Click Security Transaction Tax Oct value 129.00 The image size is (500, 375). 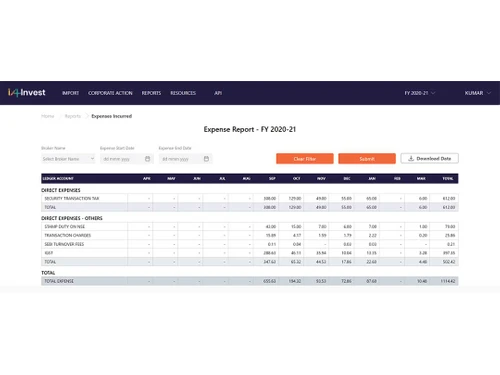click(x=295, y=198)
